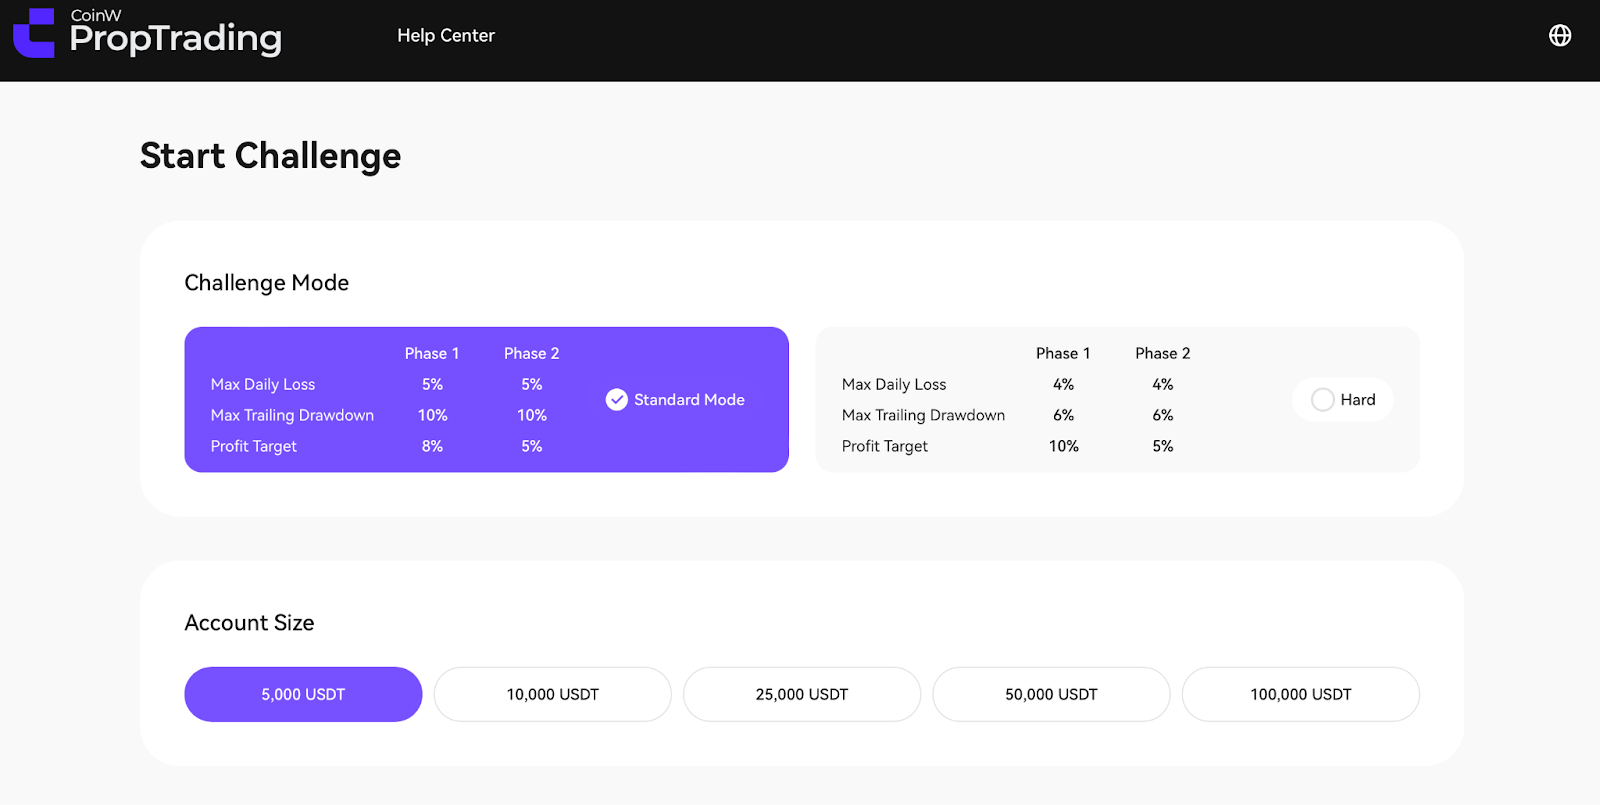The width and height of the screenshot is (1600, 805).
Task: Click Max Trailing Drawdown in Hard card
Action: pyautogui.click(x=923, y=415)
